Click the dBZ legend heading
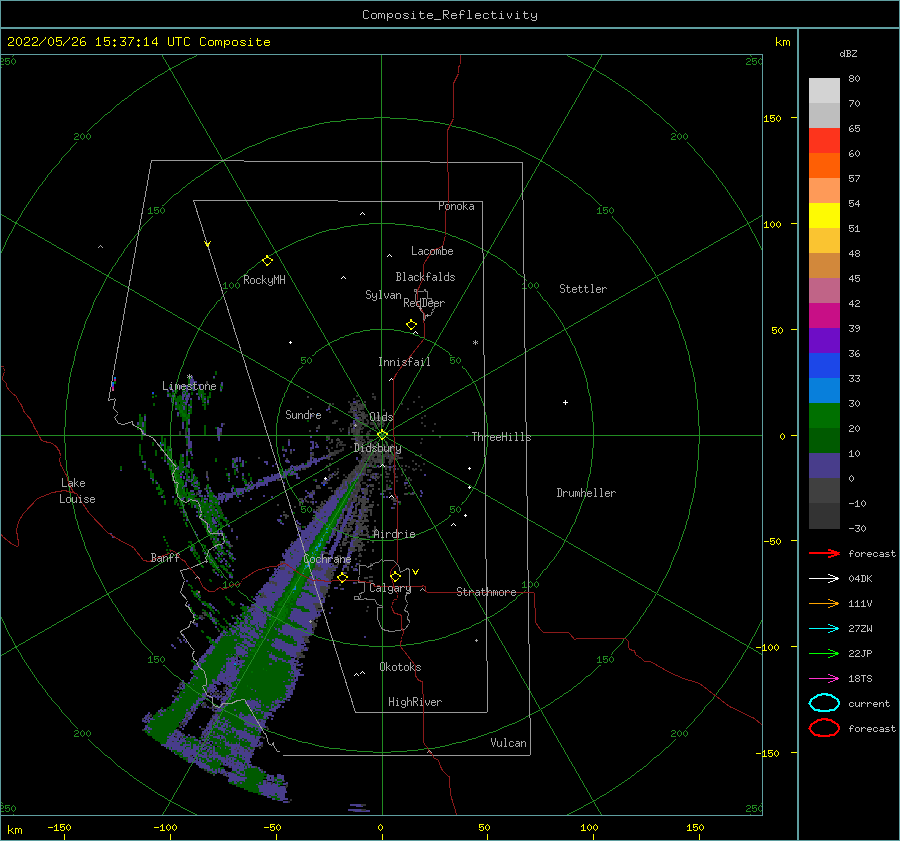Image resolution: width=900 pixels, height=841 pixels. [x=848, y=53]
